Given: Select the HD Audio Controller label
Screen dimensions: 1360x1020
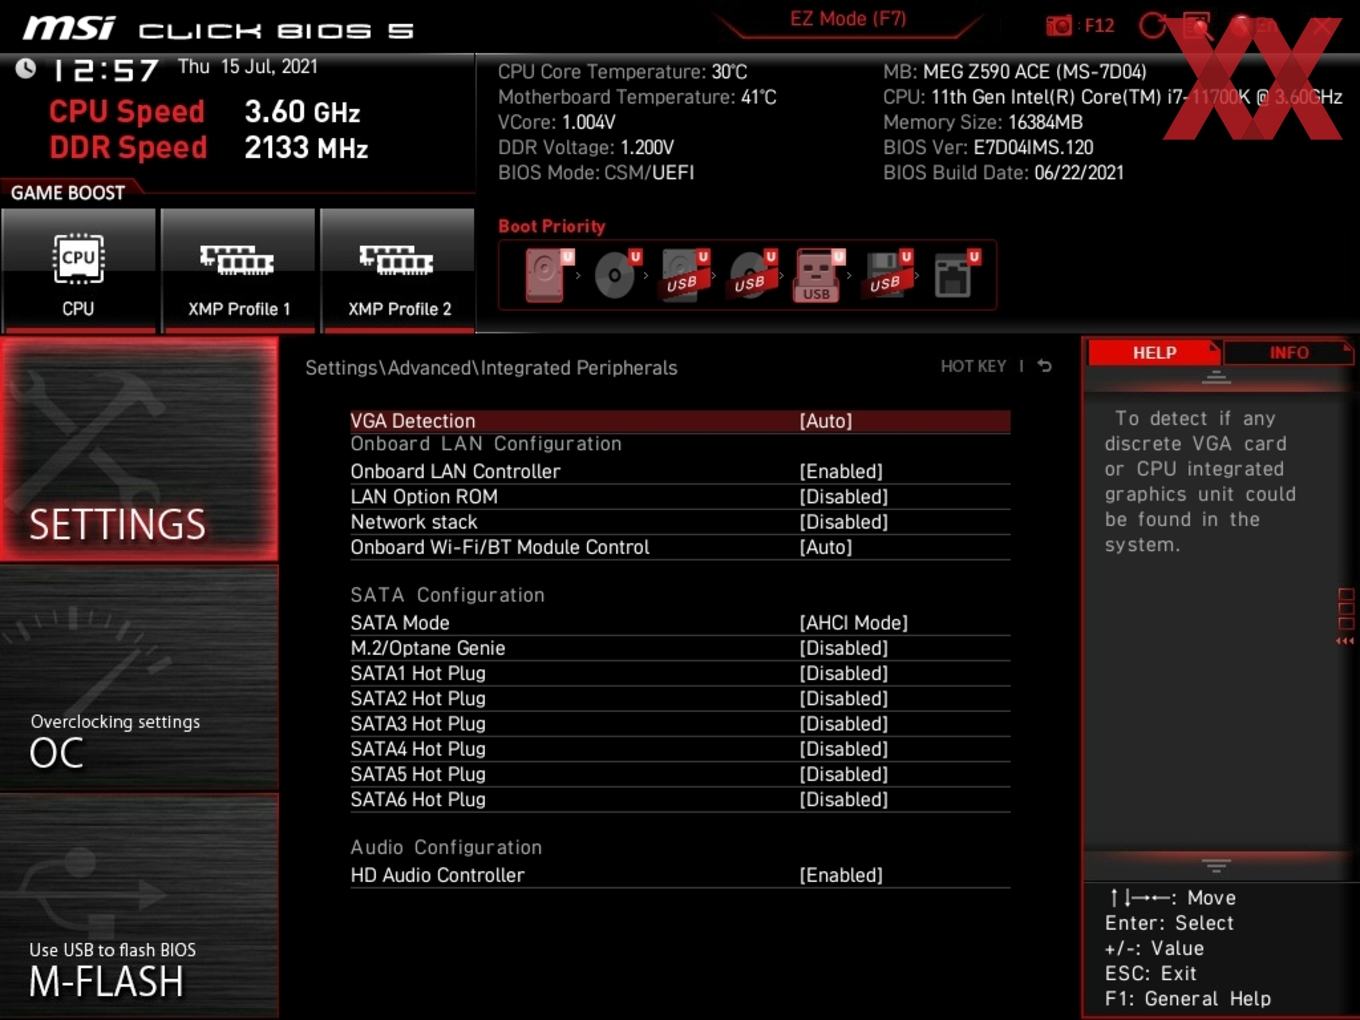Looking at the screenshot, I should [437, 875].
